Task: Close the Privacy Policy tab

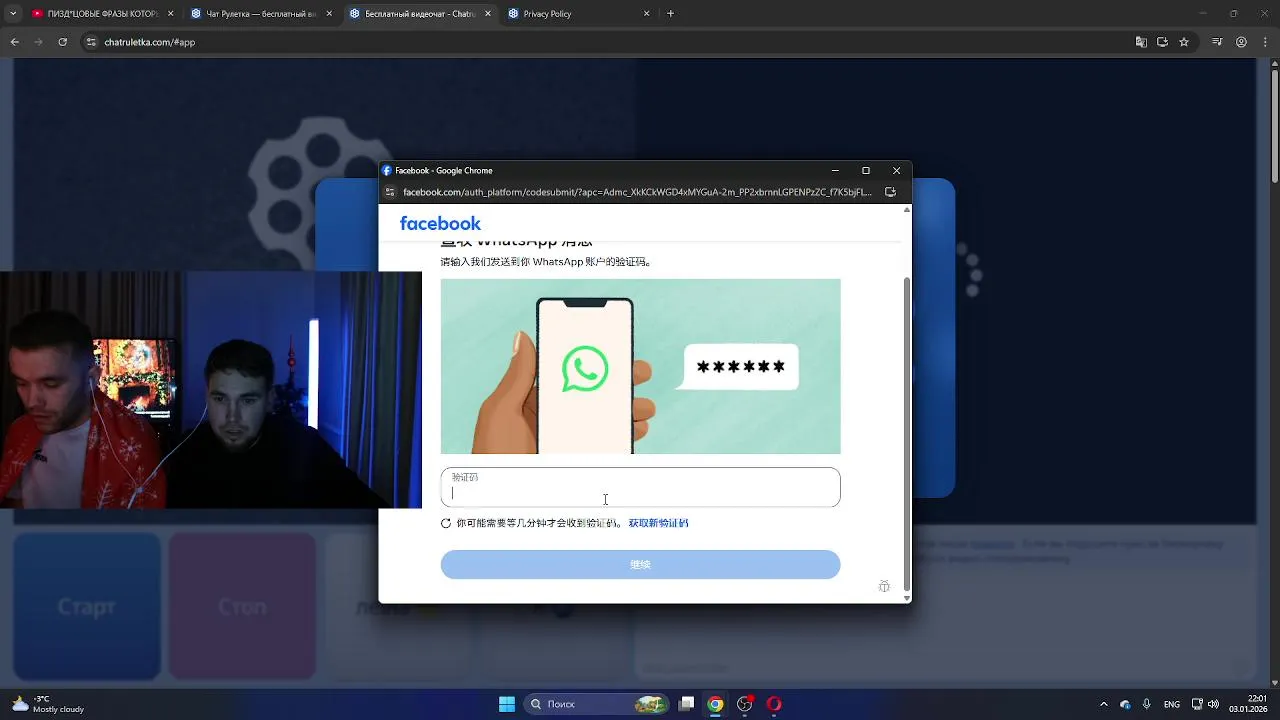Action: pos(646,14)
